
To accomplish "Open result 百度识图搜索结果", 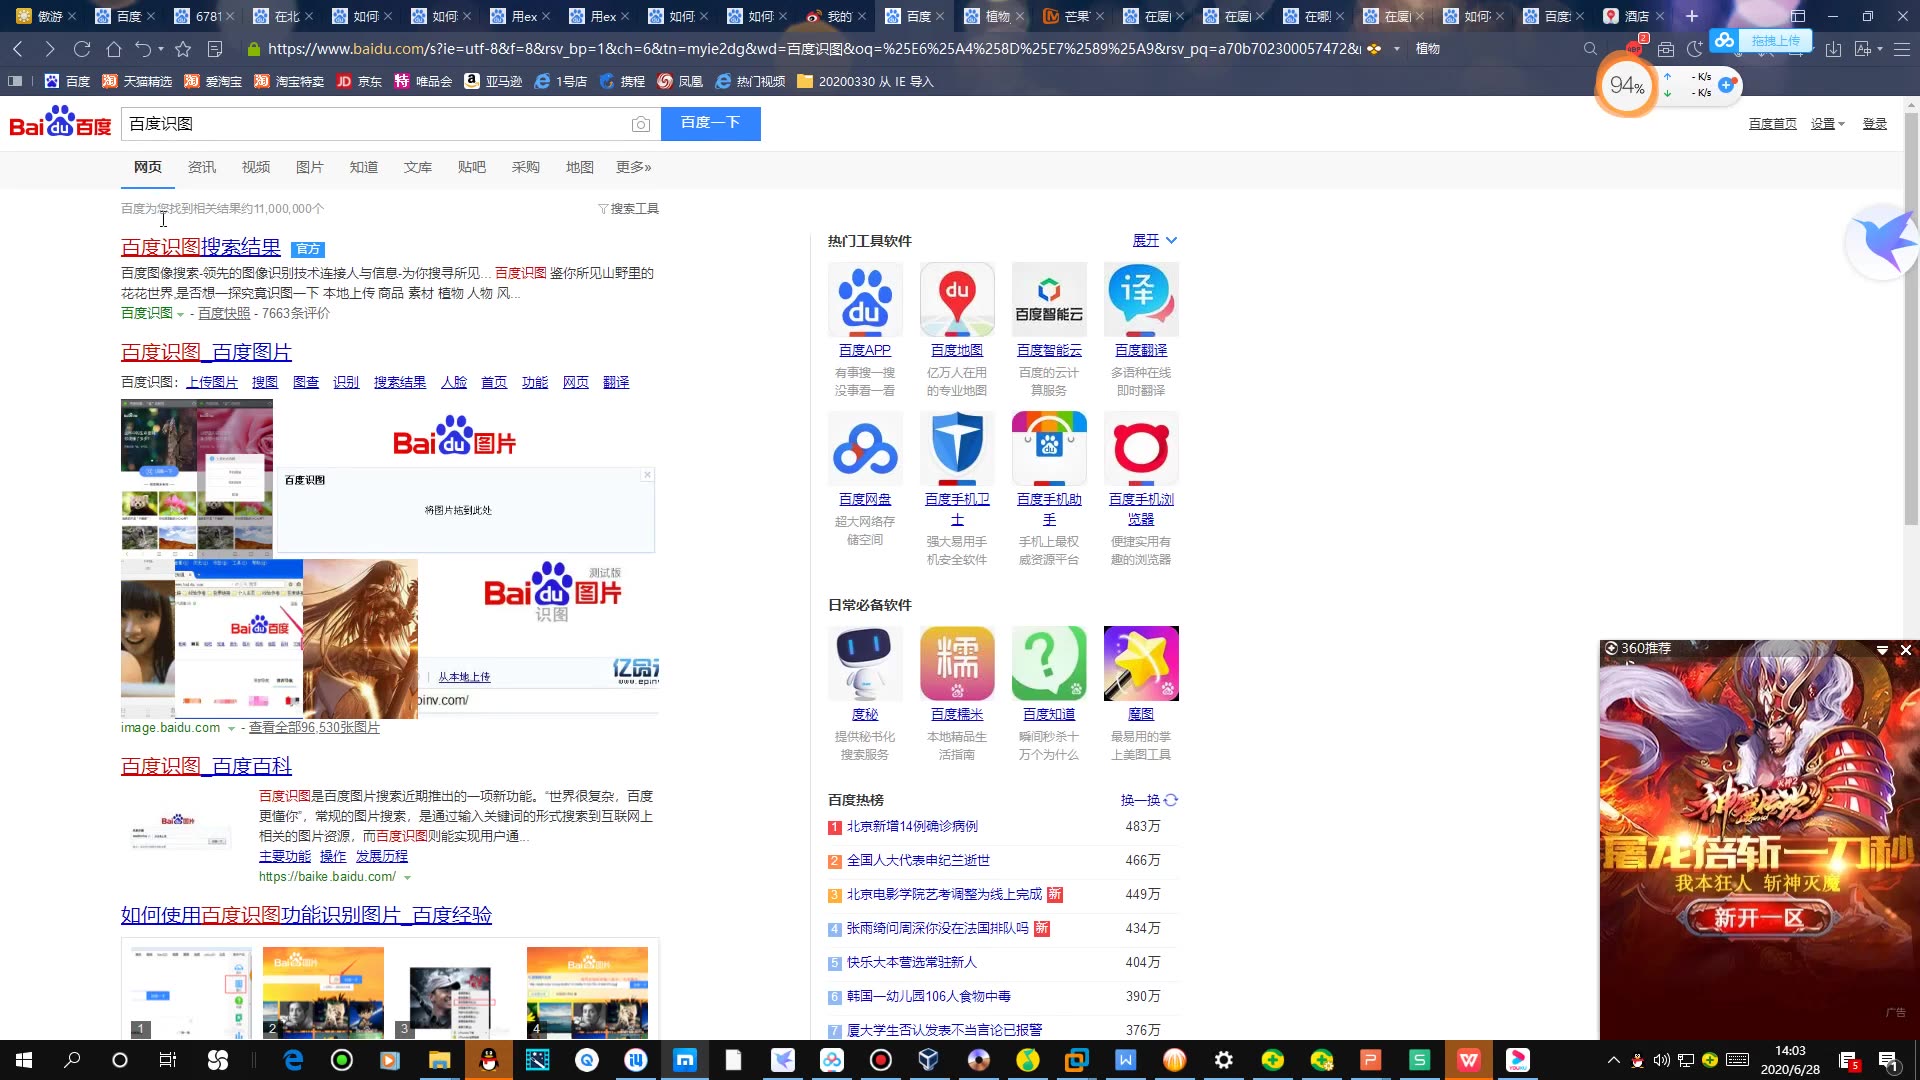I will [x=201, y=247].
